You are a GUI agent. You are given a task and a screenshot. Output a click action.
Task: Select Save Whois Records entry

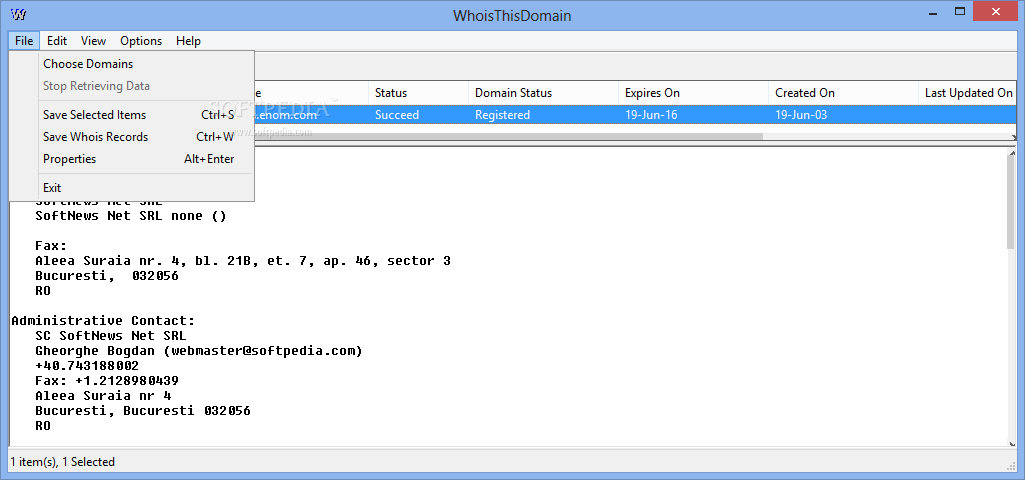click(x=131, y=137)
